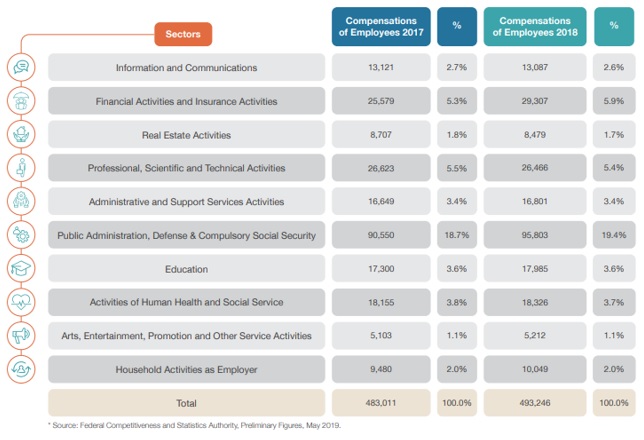Click the teal percent column header
Viewport: 644px width, 440px height.
click(614, 26)
